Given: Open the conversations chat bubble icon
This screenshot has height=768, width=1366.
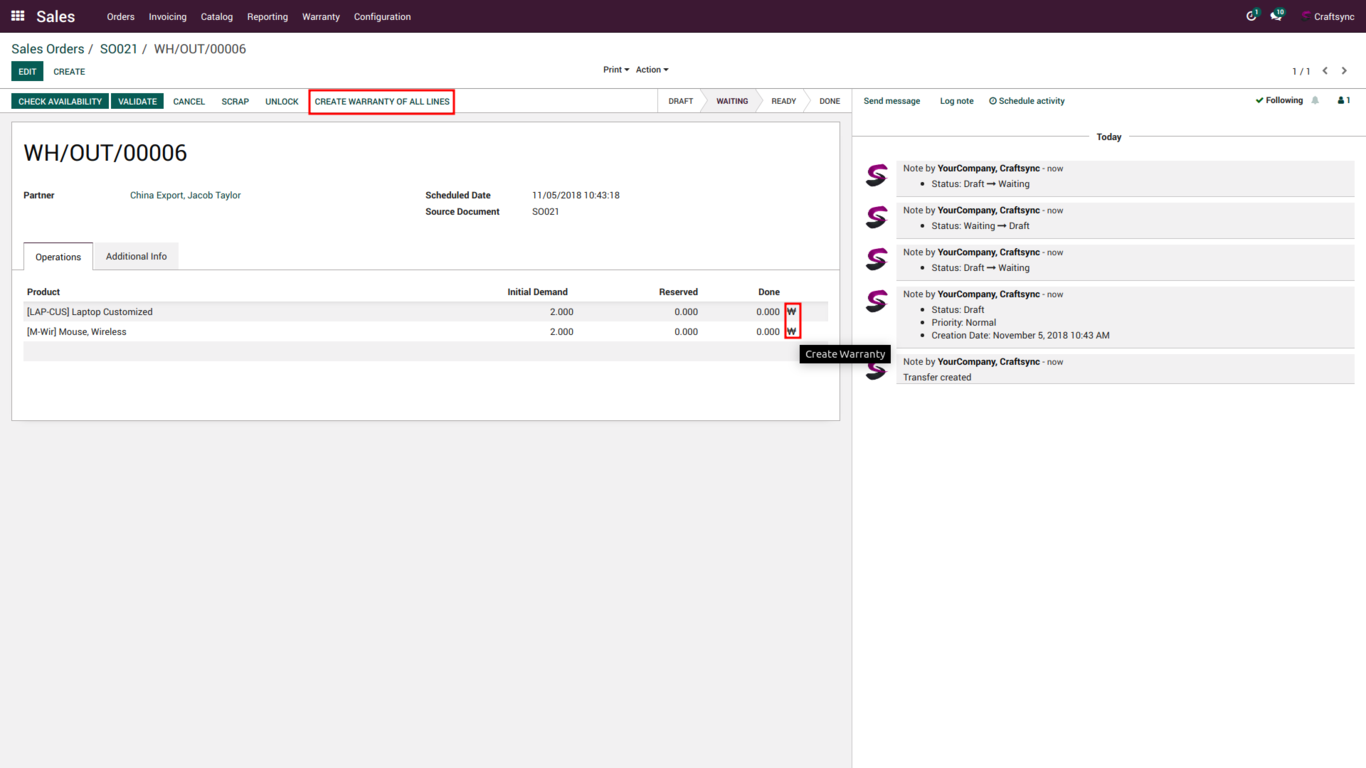Looking at the screenshot, I should [1276, 16].
